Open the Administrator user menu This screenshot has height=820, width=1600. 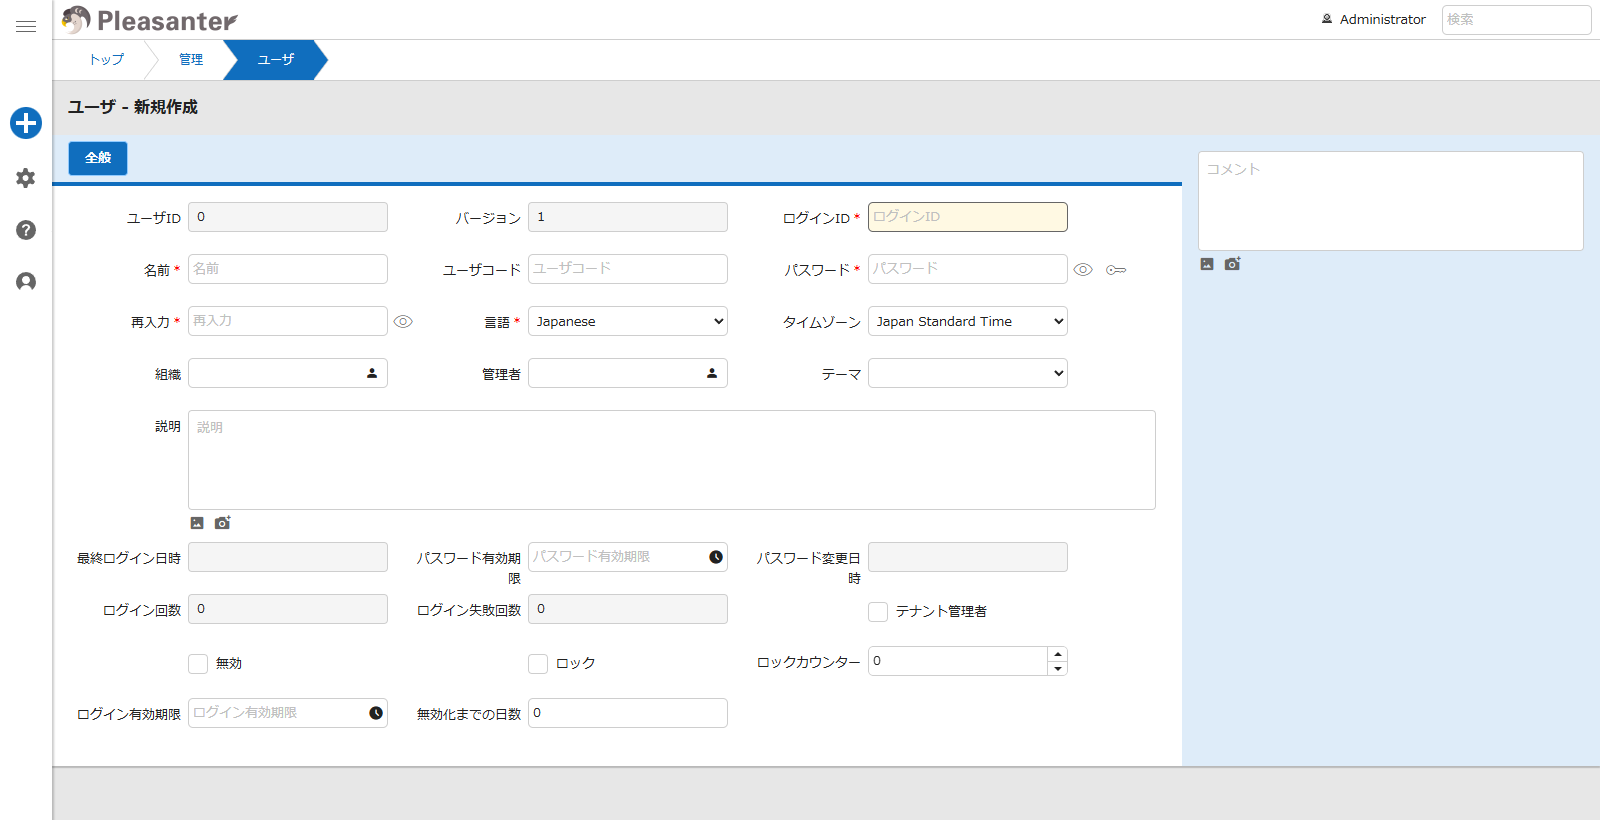tap(1374, 19)
